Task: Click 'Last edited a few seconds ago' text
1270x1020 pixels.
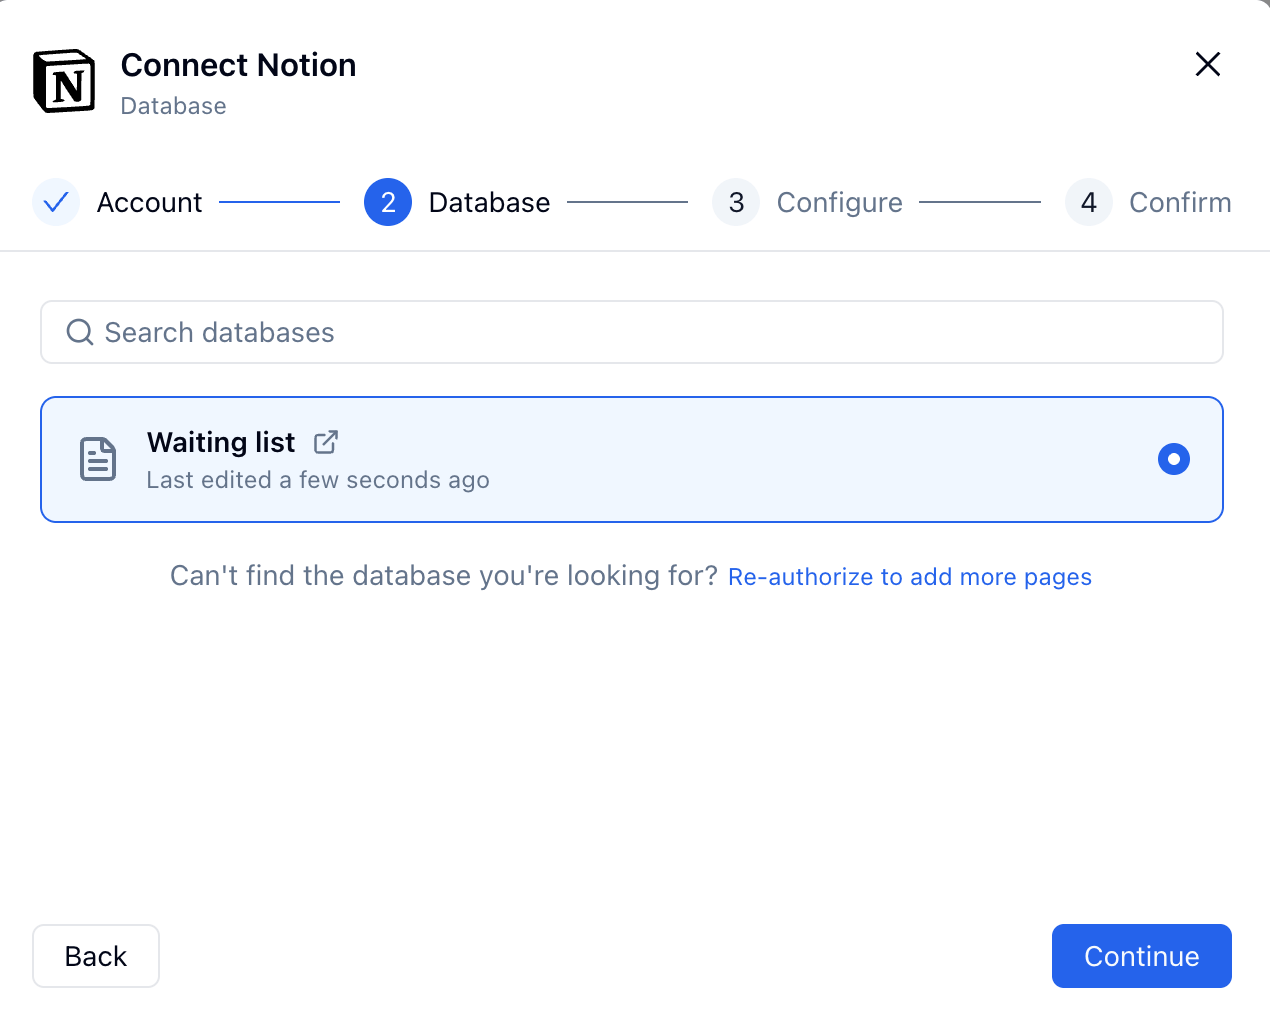Action: (x=318, y=480)
